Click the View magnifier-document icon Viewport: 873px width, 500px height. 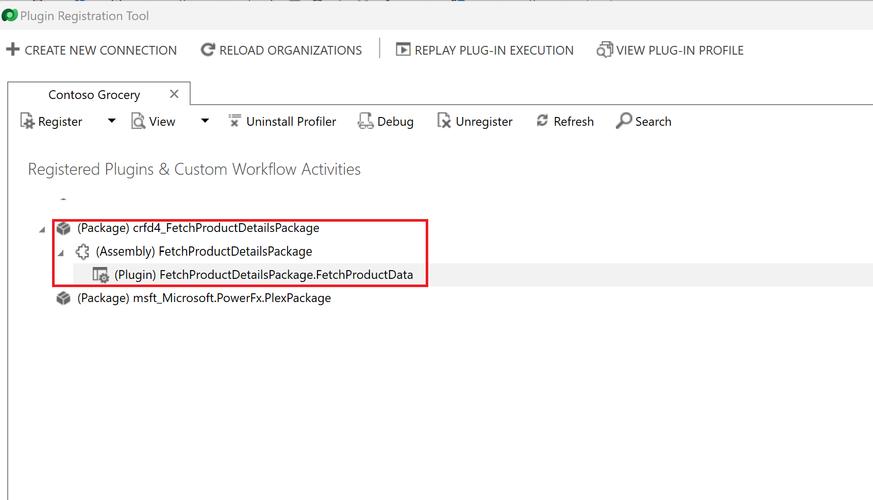coord(138,121)
